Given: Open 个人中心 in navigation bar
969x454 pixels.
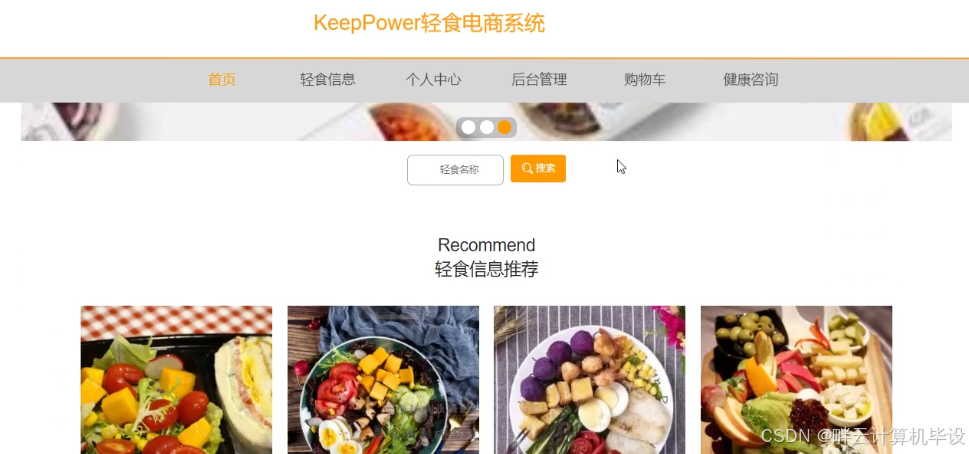Looking at the screenshot, I should coord(433,80).
